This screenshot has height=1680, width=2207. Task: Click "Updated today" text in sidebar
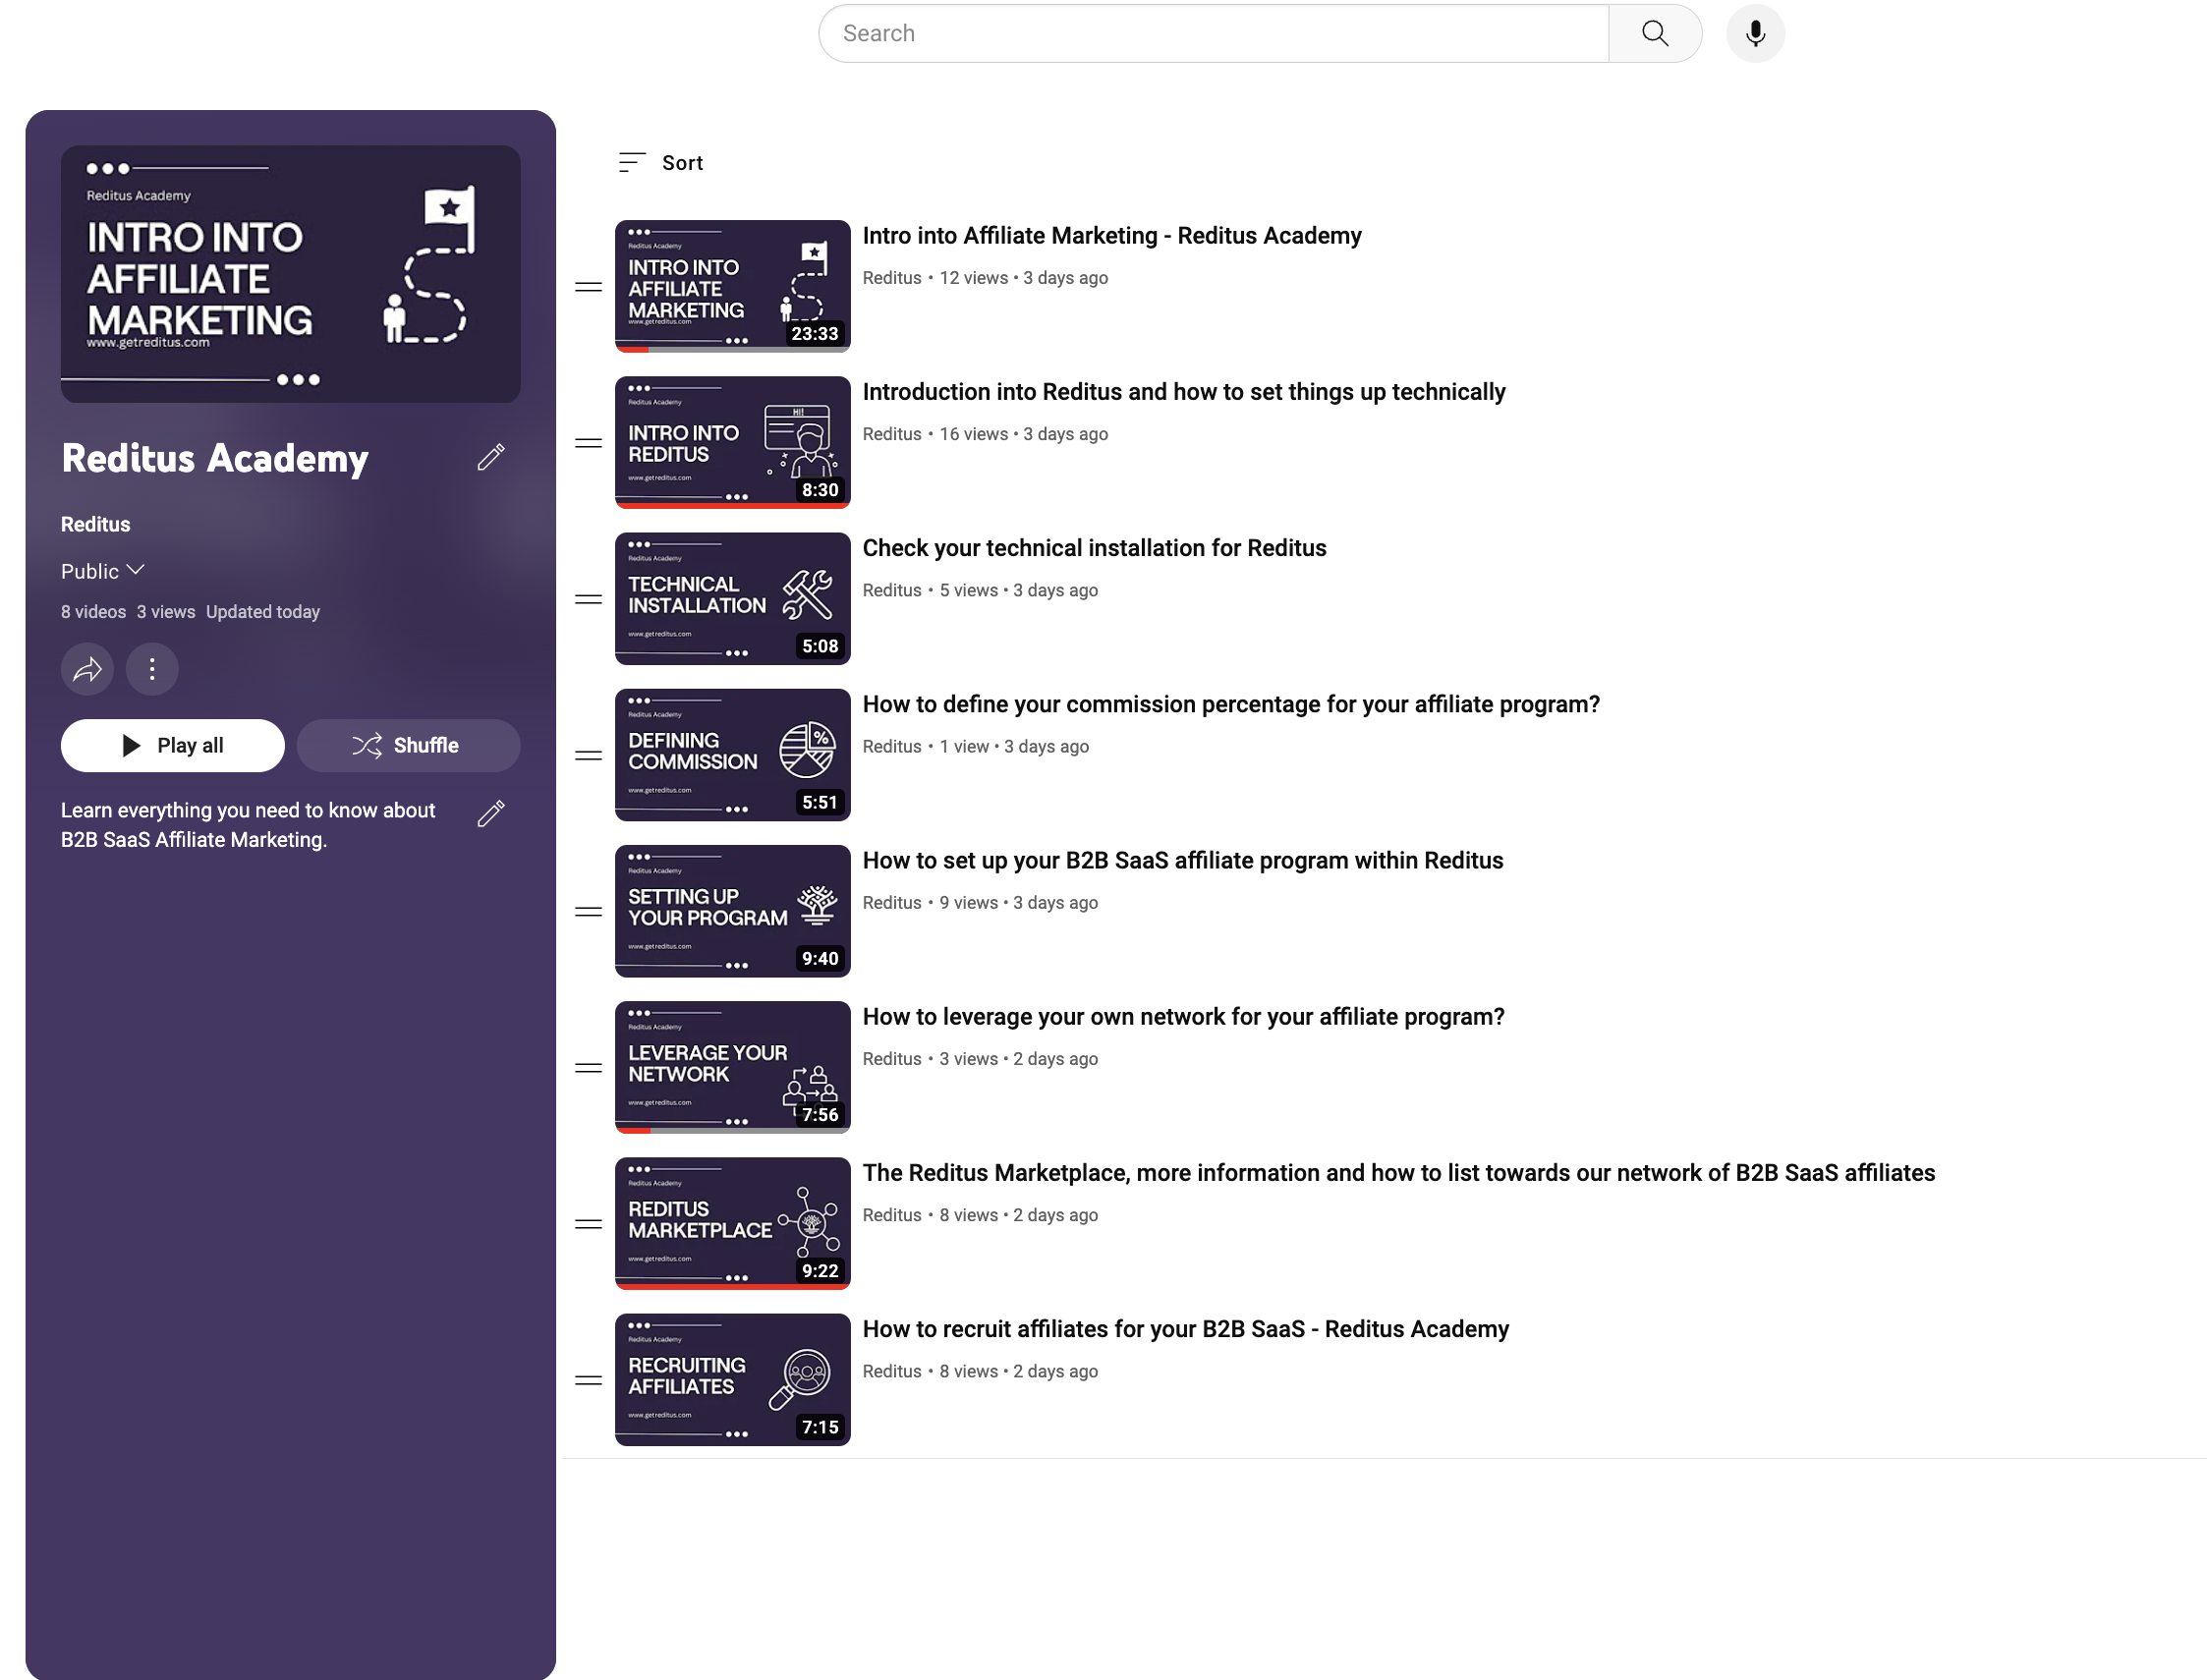(x=263, y=612)
